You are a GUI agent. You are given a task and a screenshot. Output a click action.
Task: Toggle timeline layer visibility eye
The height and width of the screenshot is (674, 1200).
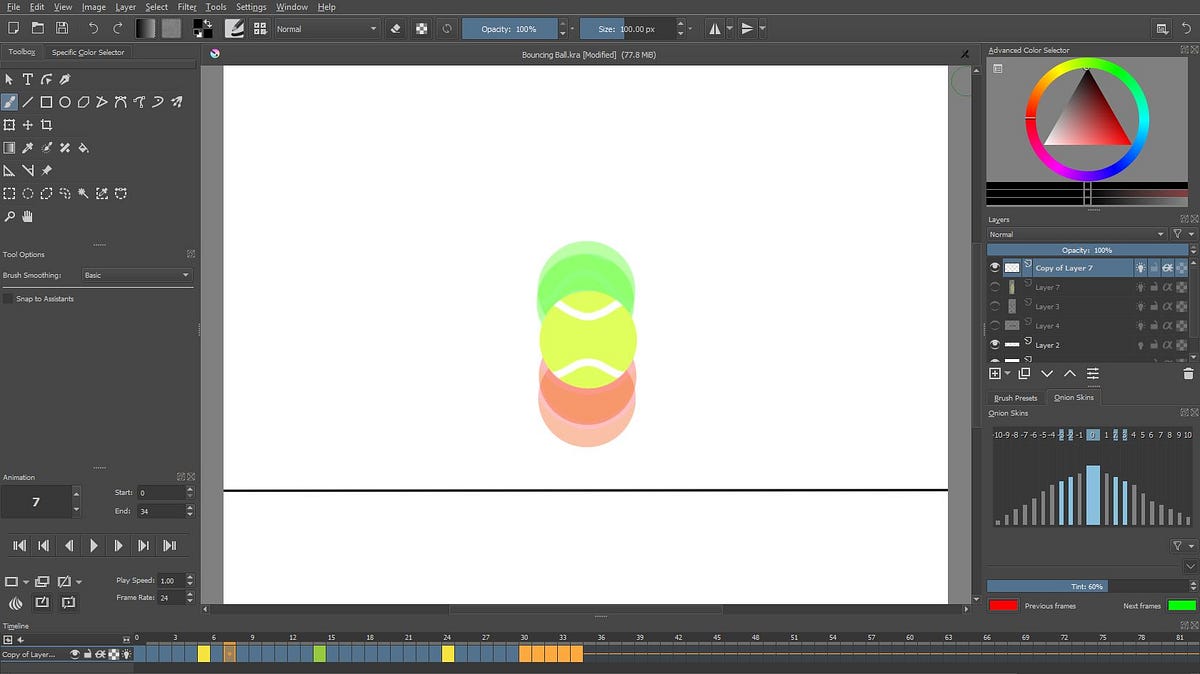point(74,654)
